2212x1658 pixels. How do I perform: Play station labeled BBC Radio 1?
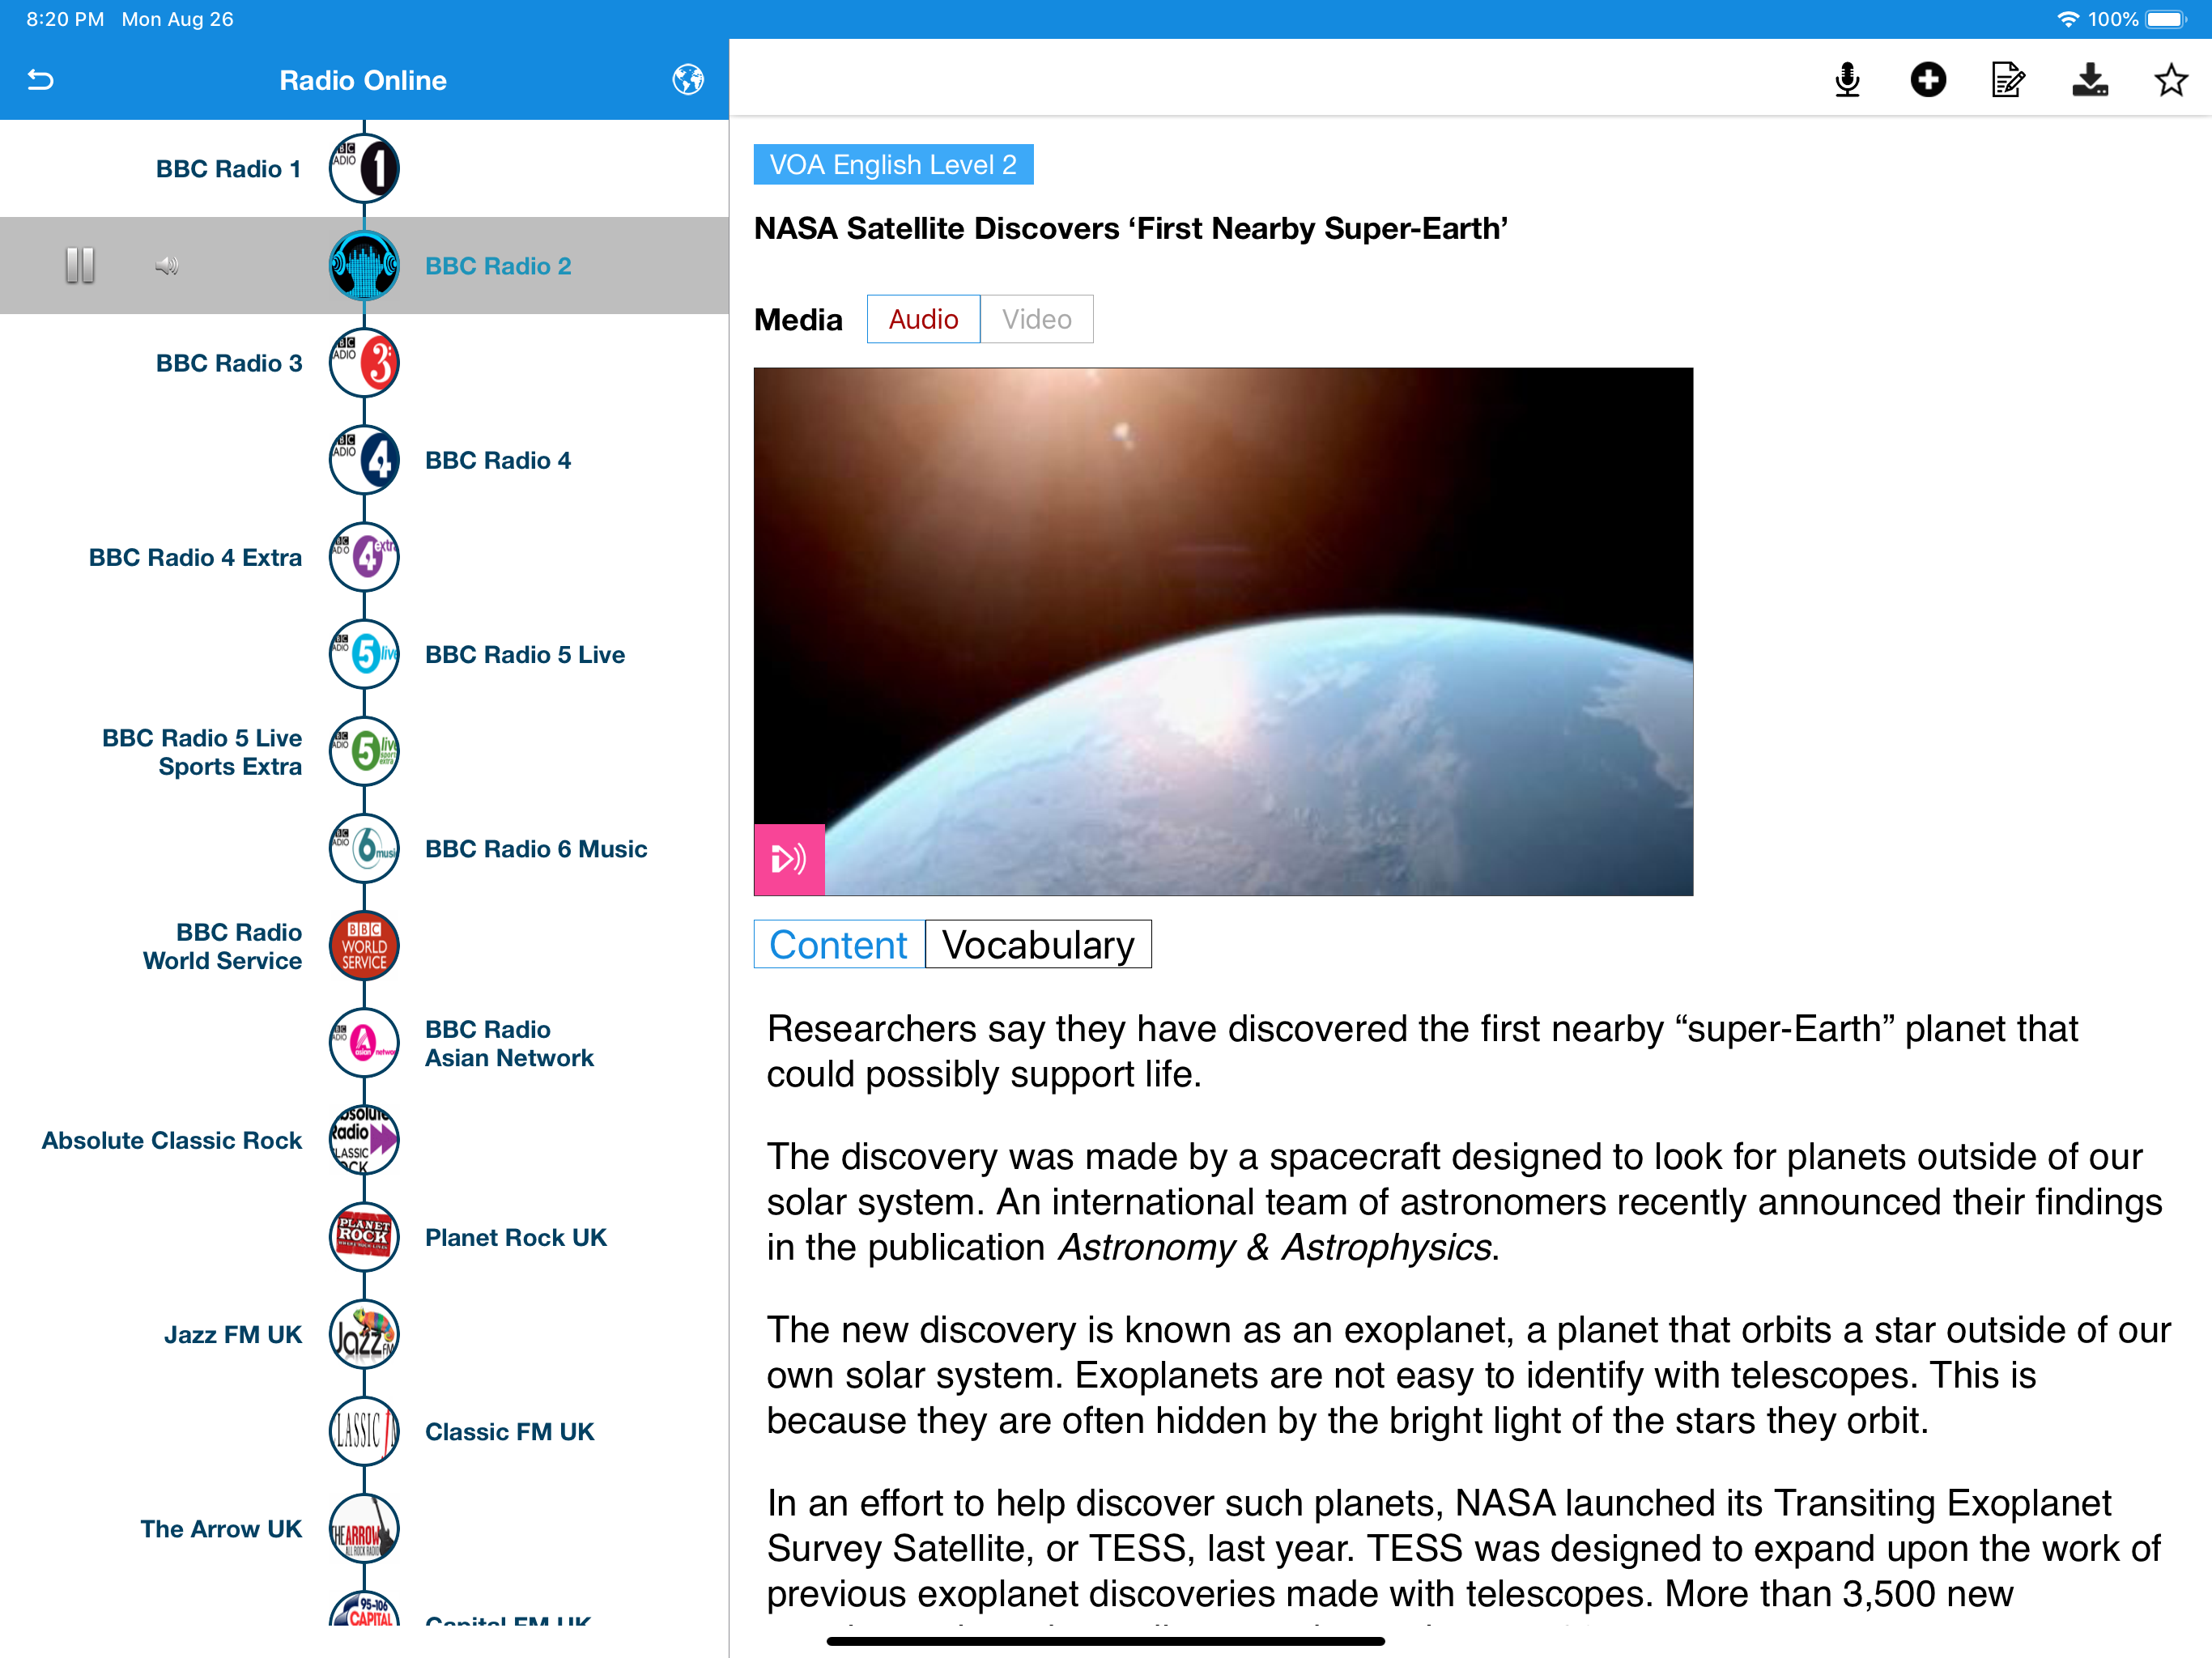tap(228, 169)
